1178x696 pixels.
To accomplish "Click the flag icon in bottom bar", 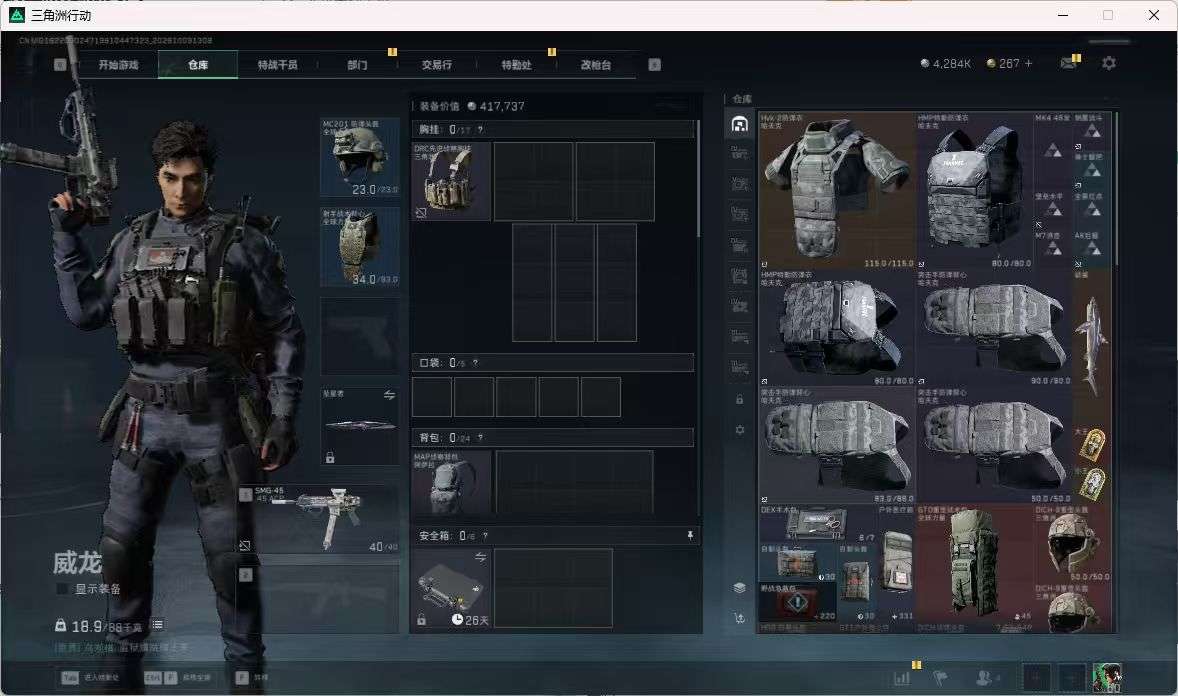I will click(x=940, y=678).
